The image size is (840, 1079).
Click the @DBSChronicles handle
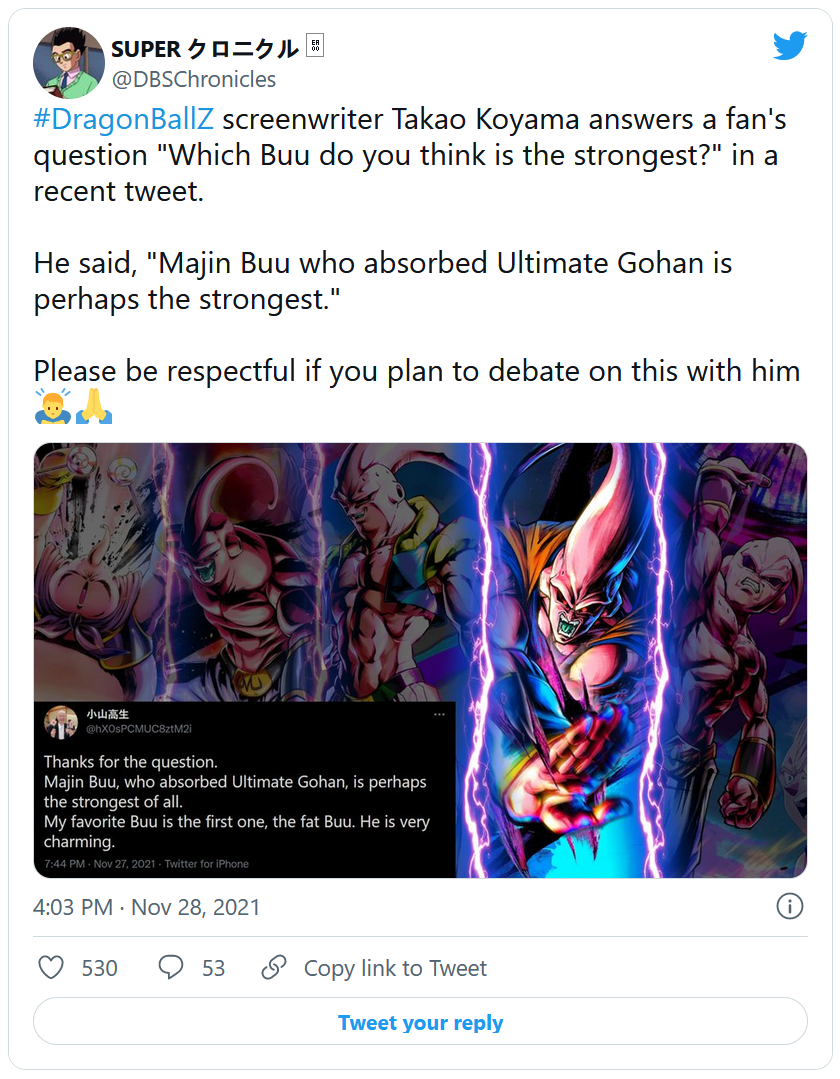coord(193,80)
